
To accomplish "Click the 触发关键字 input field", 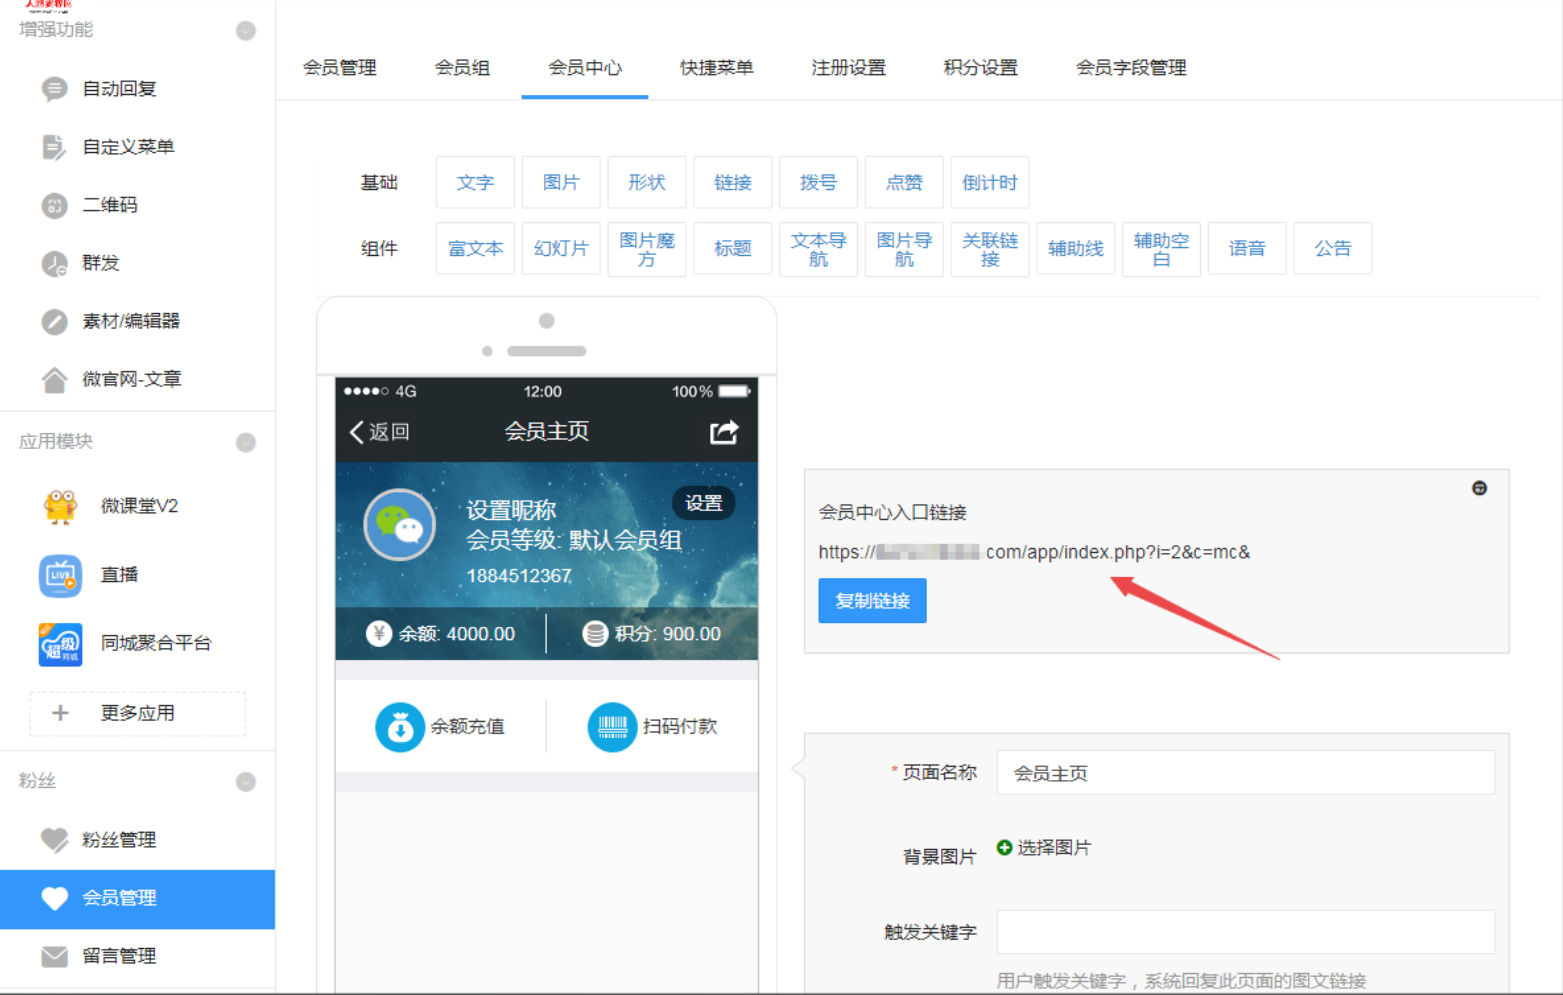I will [x=1245, y=932].
